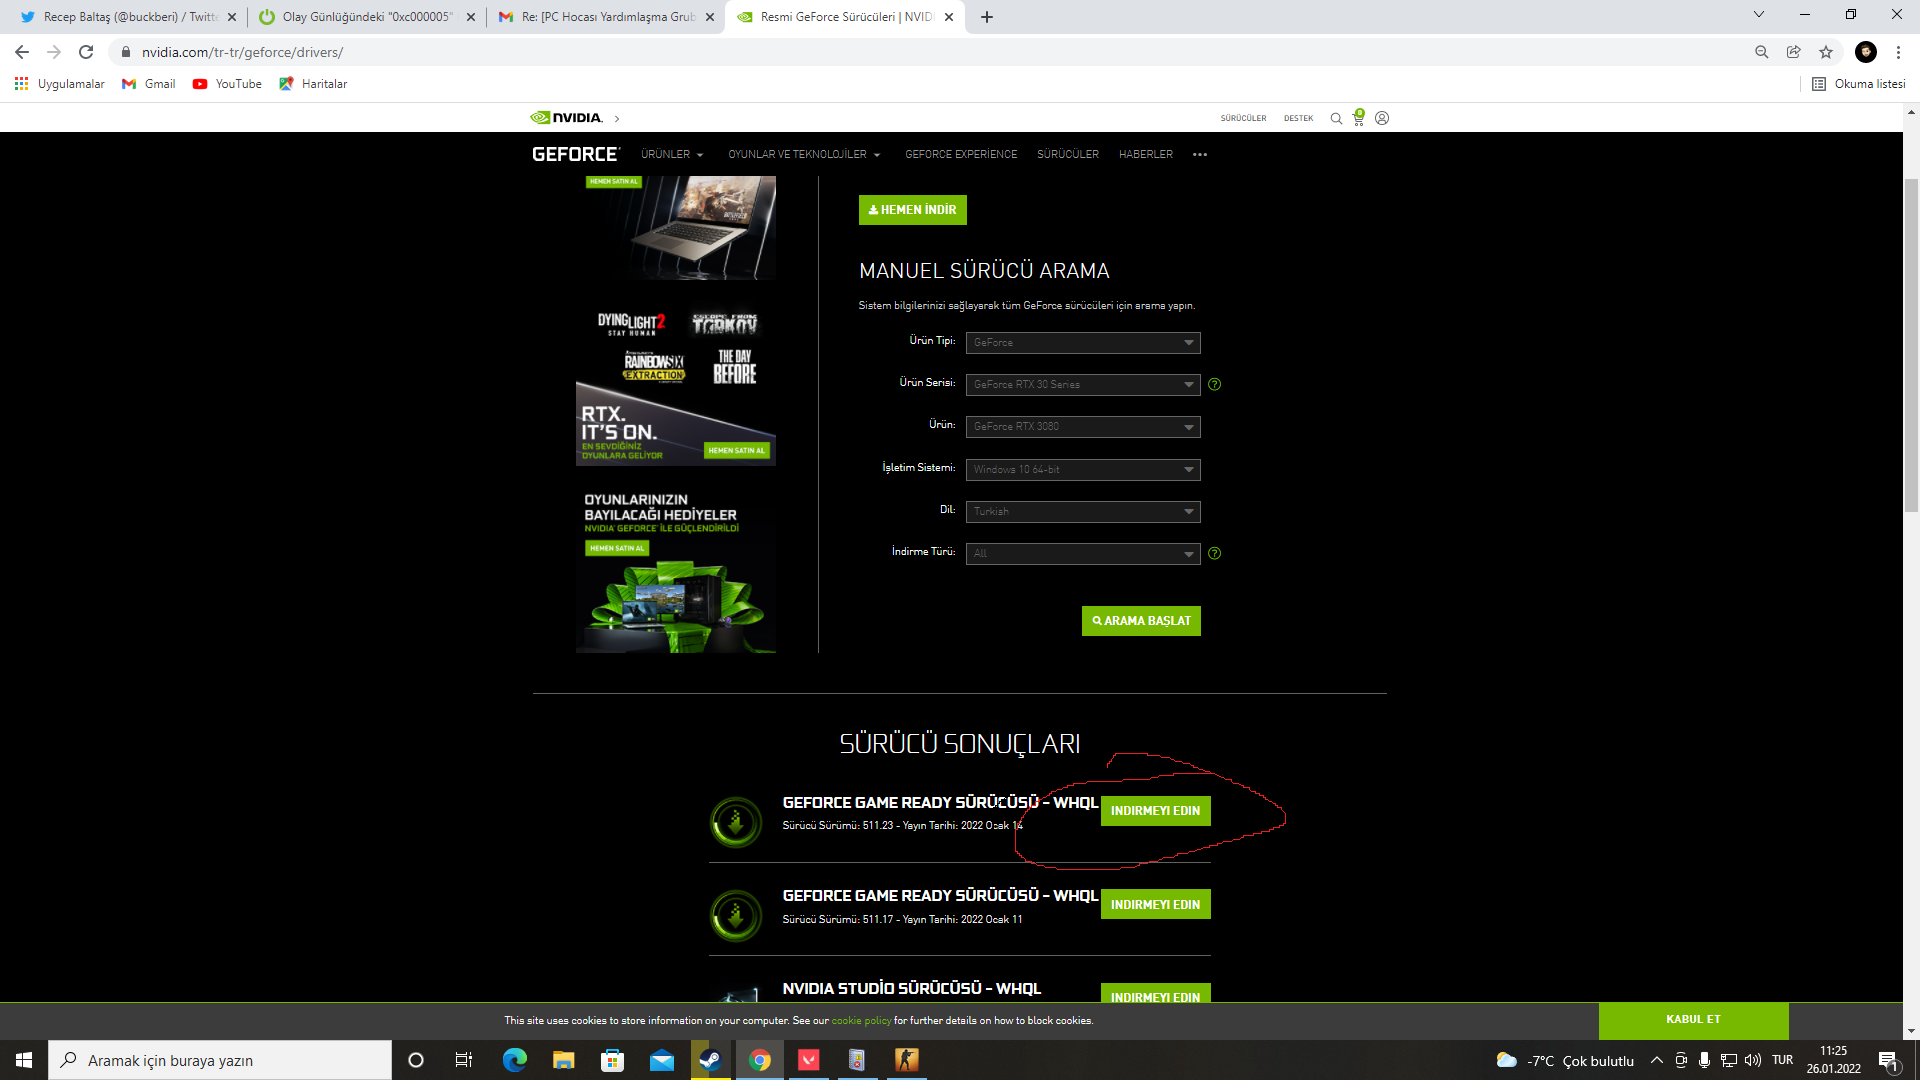Click the NVIDIA search magnifier icon
Image resolution: width=1920 pixels, height=1080 pixels.
(x=1336, y=118)
